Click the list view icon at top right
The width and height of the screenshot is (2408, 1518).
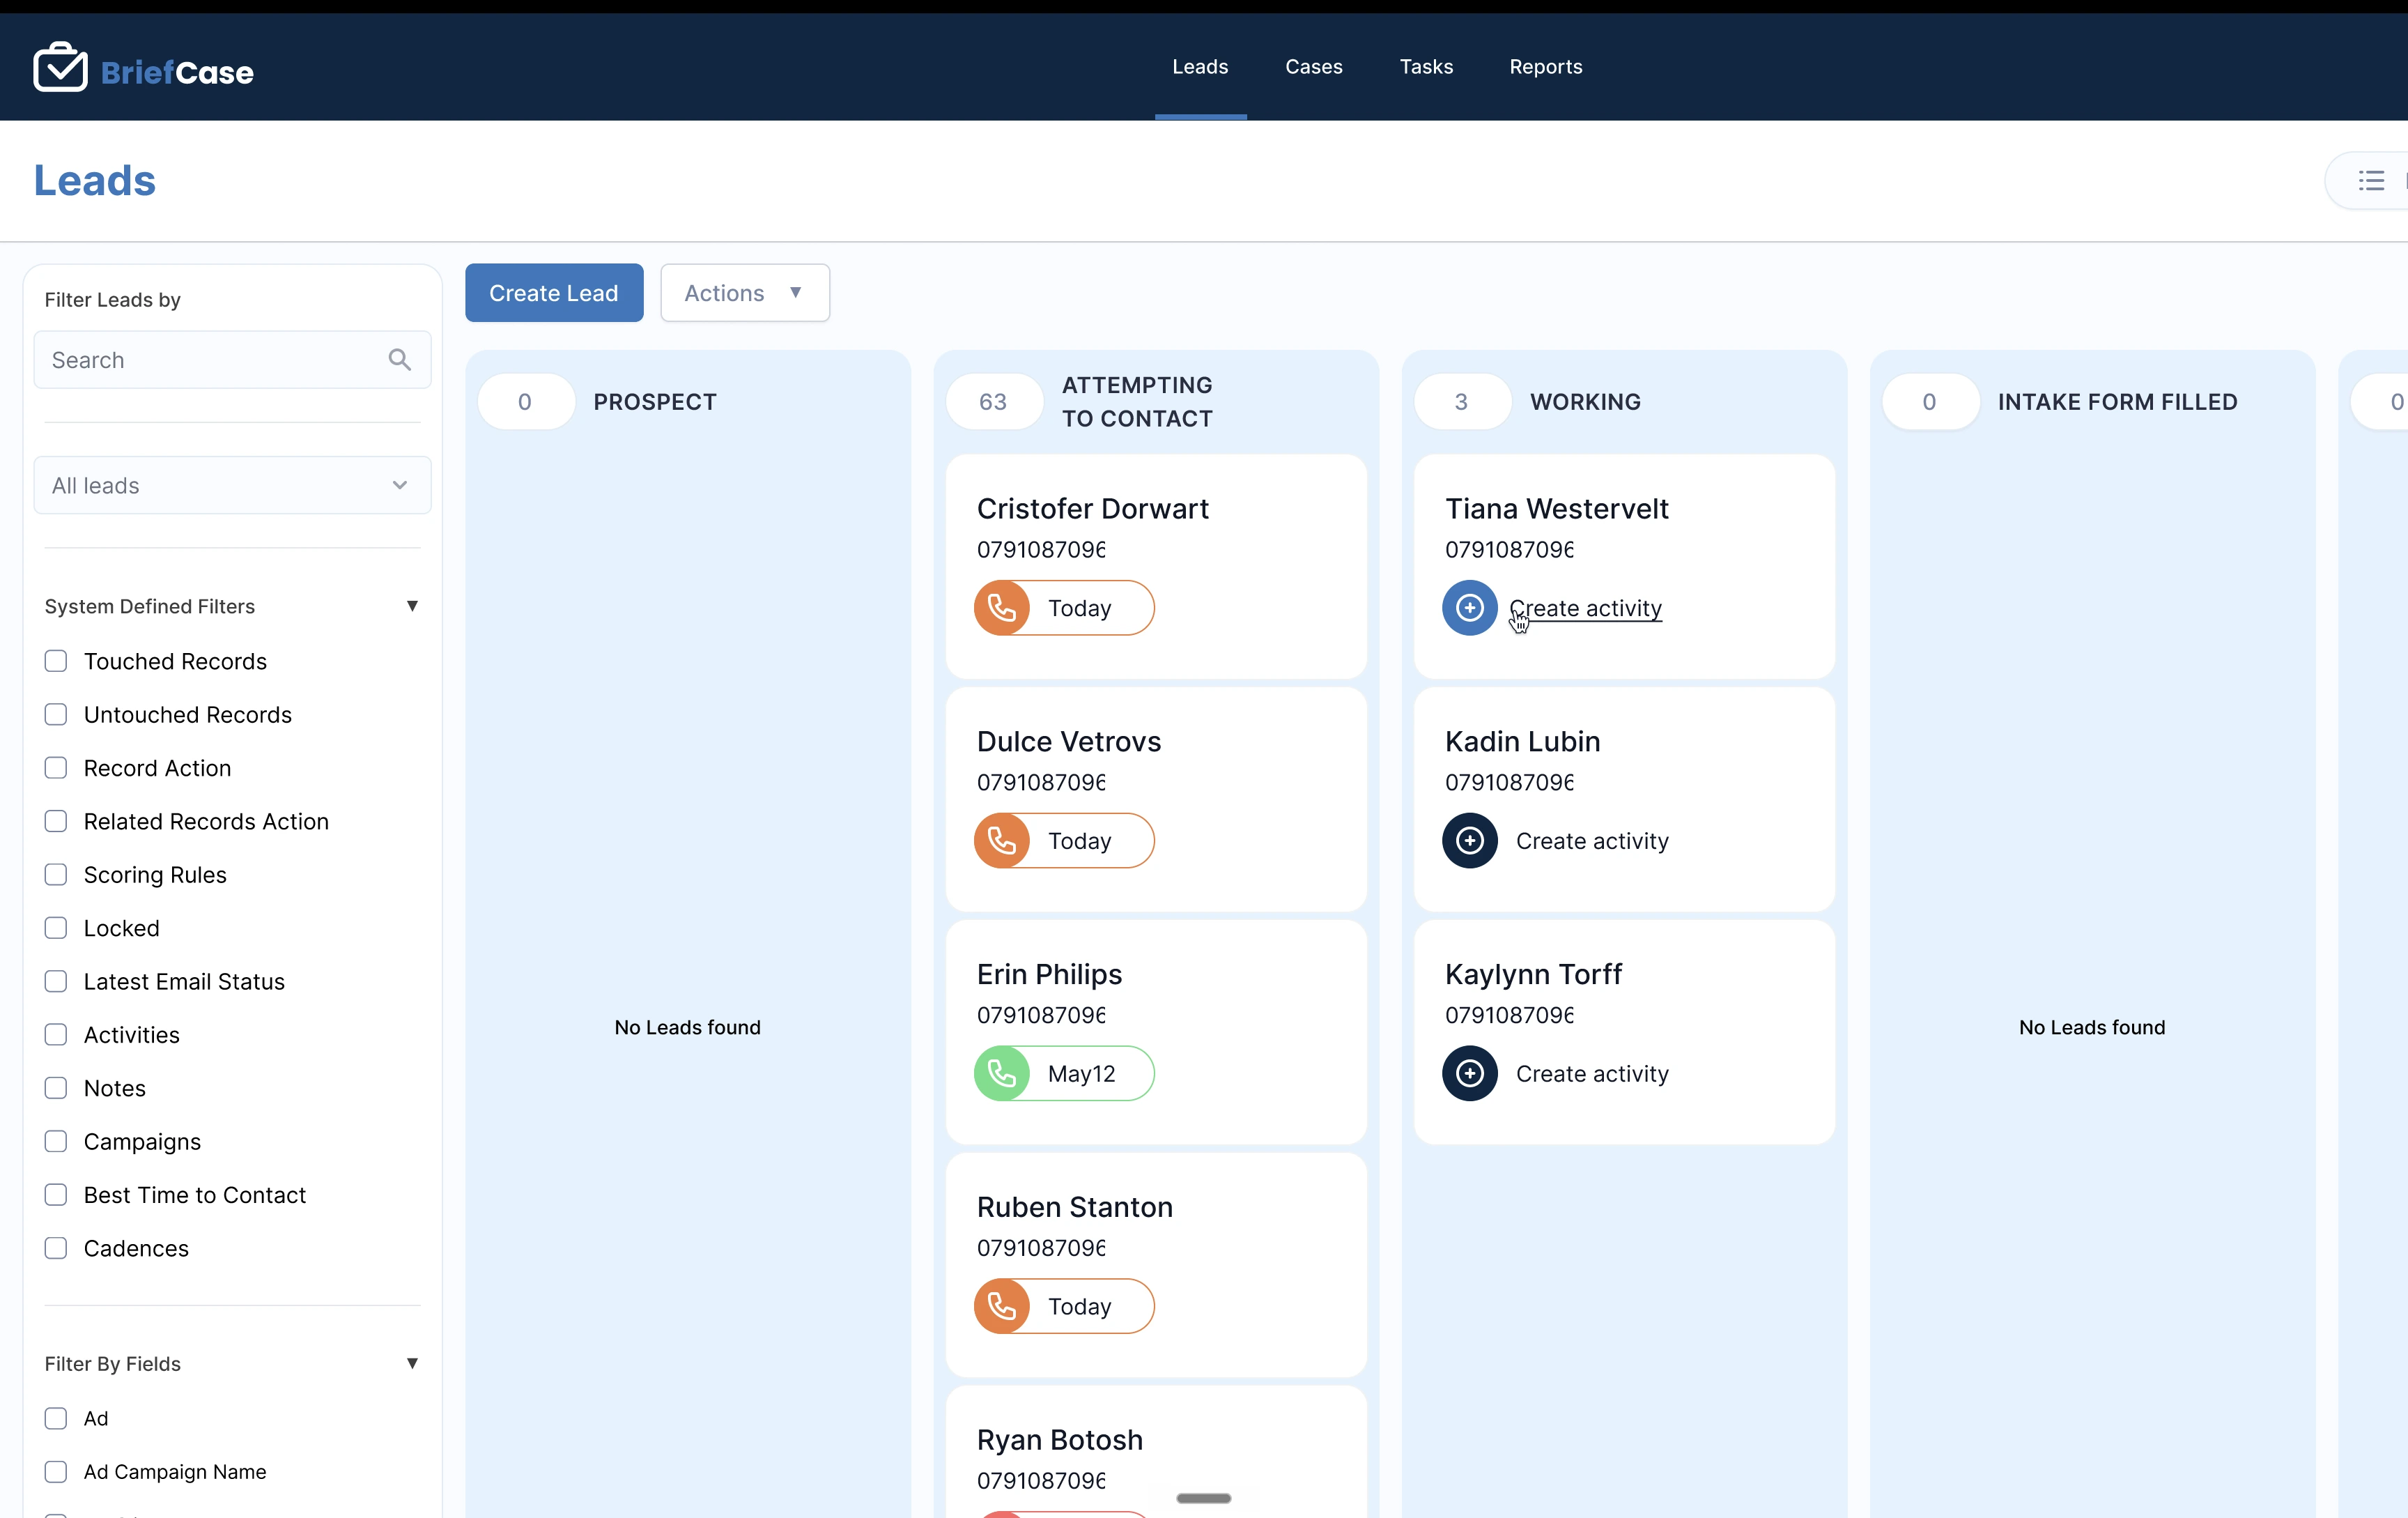pos(2371,181)
